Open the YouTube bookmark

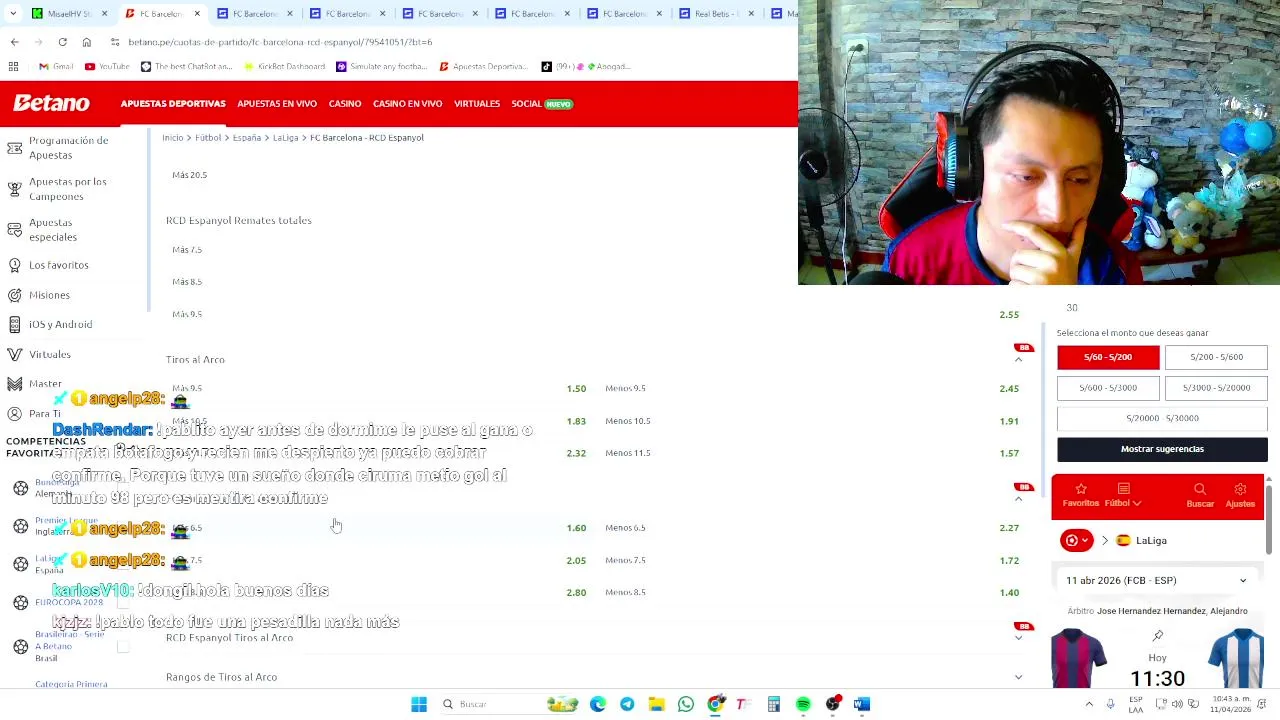point(107,66)
